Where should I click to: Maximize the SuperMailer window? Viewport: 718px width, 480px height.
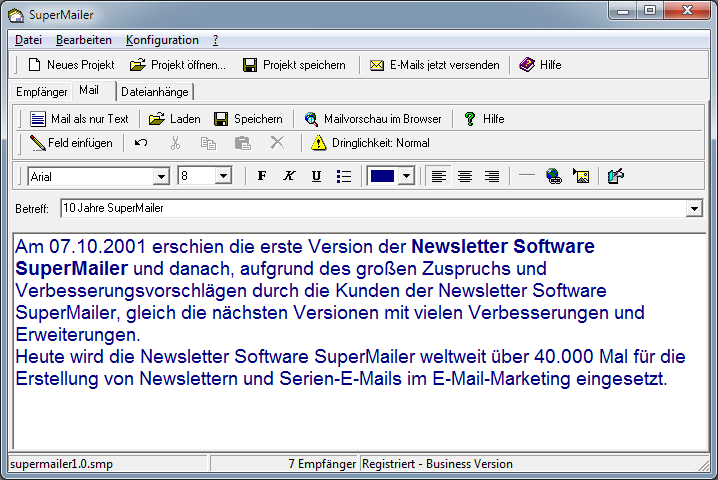pos(650,11)
